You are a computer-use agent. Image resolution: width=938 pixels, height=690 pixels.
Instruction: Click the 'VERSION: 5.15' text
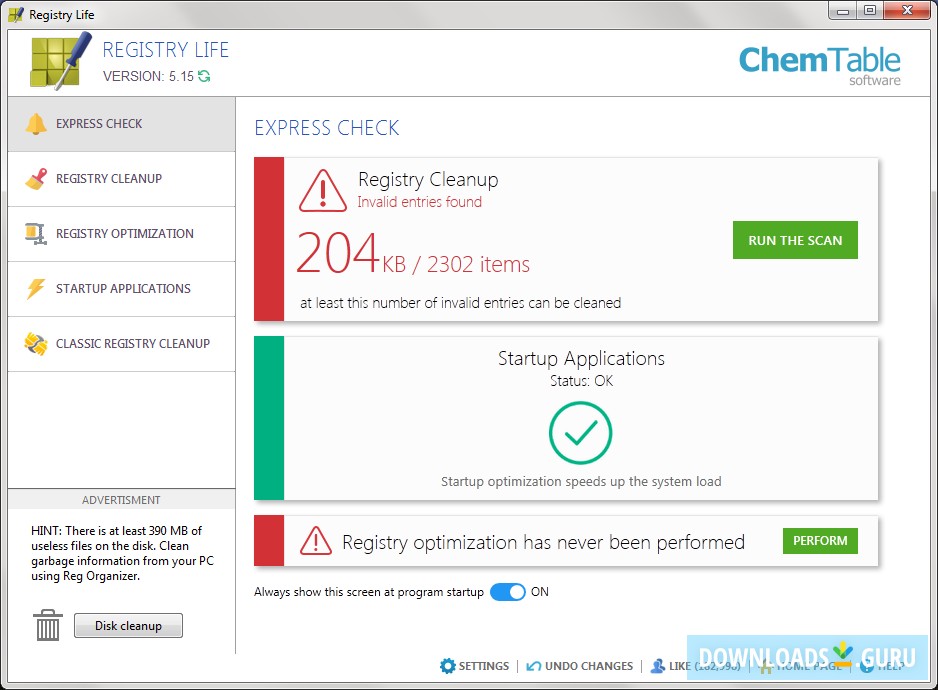148,77
